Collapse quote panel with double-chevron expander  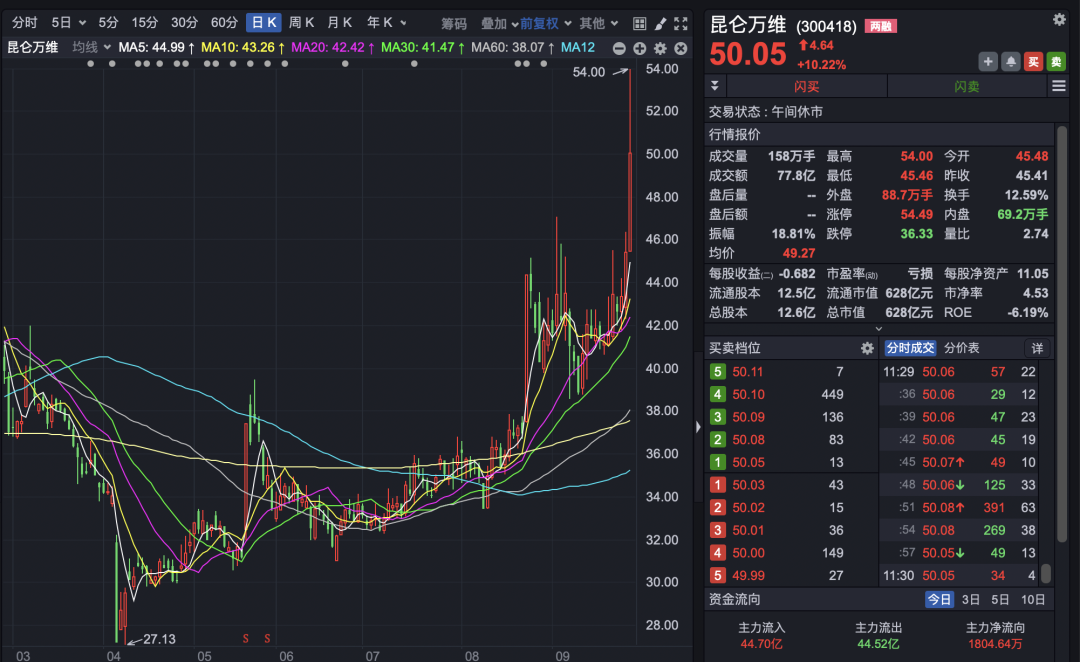tap(714, 85)
